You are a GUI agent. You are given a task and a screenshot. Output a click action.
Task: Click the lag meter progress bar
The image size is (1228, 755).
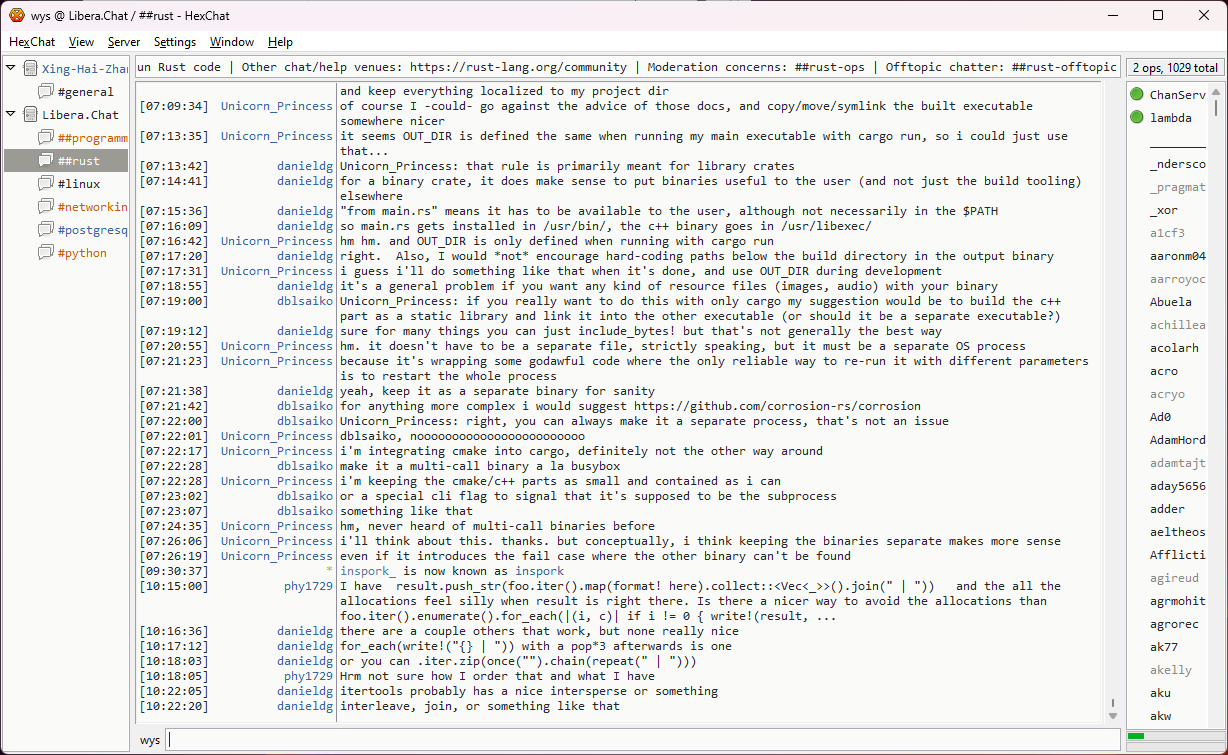point(1175,737)
